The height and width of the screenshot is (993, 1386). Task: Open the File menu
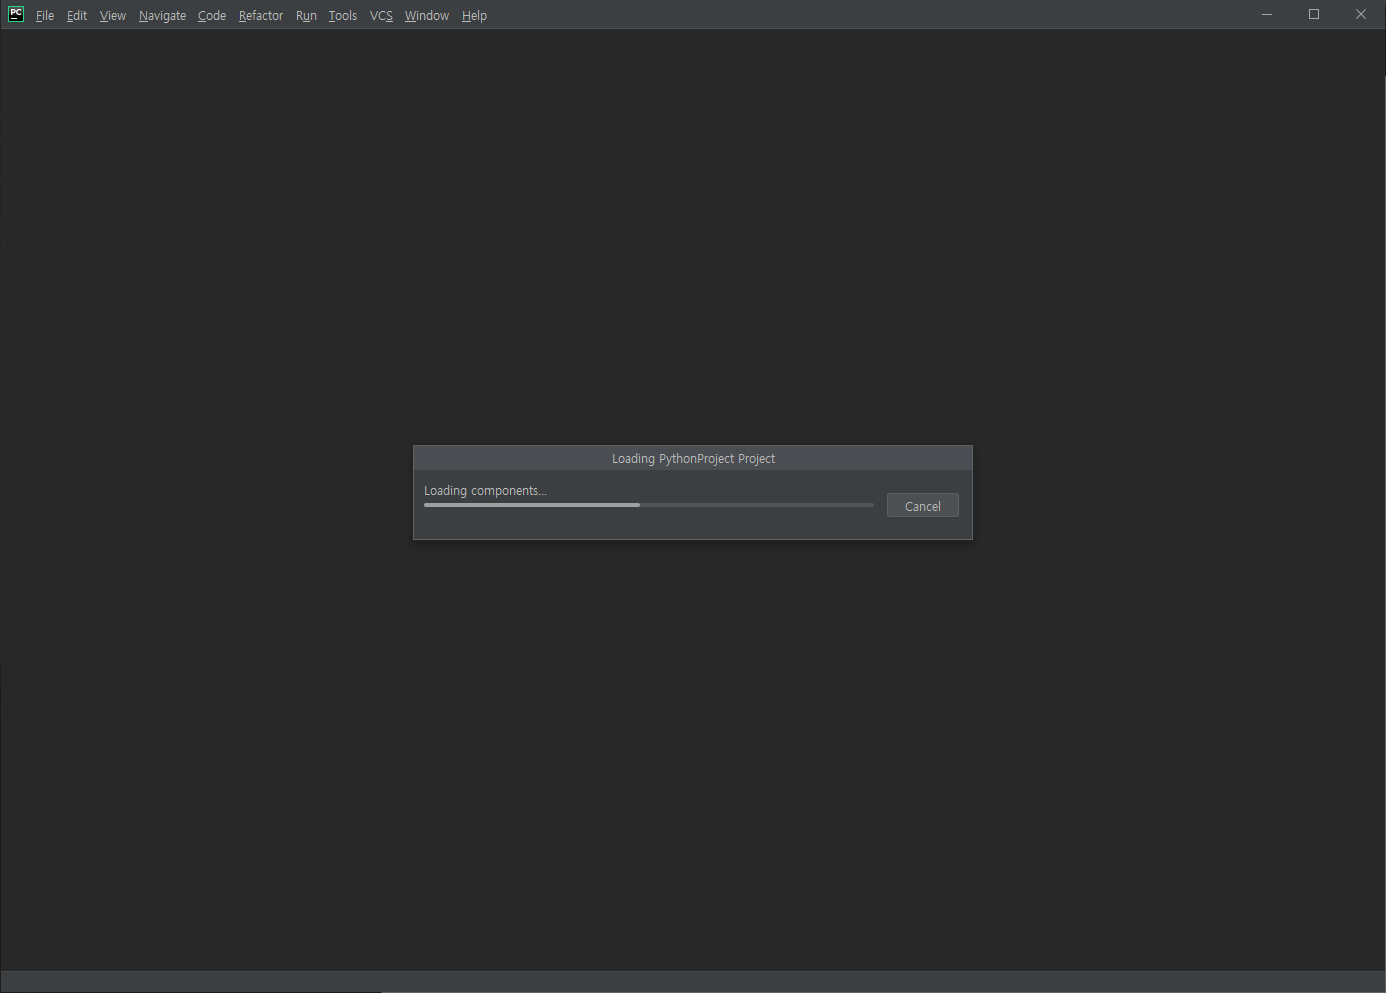pos(45,15)
